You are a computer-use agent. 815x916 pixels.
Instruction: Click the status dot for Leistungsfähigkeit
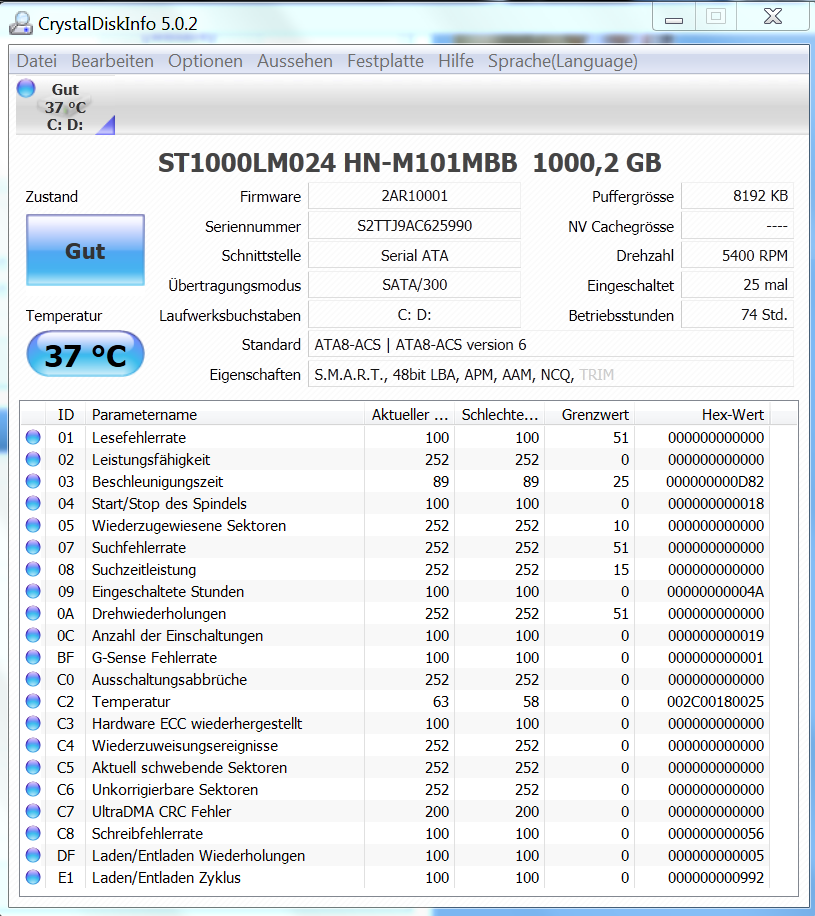click(x=33, y=459)
